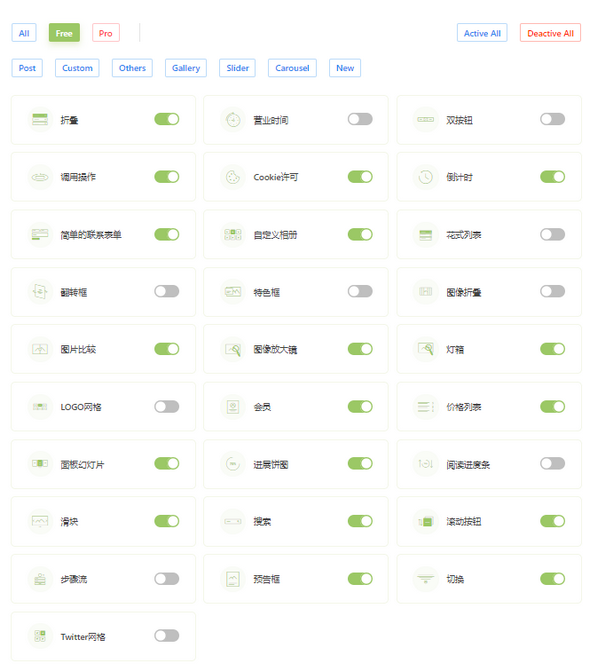Image resolution: width=590 pixels, height=664 pixels.
Task: Click the 会员 member icon
Action: tap(233, 407)
